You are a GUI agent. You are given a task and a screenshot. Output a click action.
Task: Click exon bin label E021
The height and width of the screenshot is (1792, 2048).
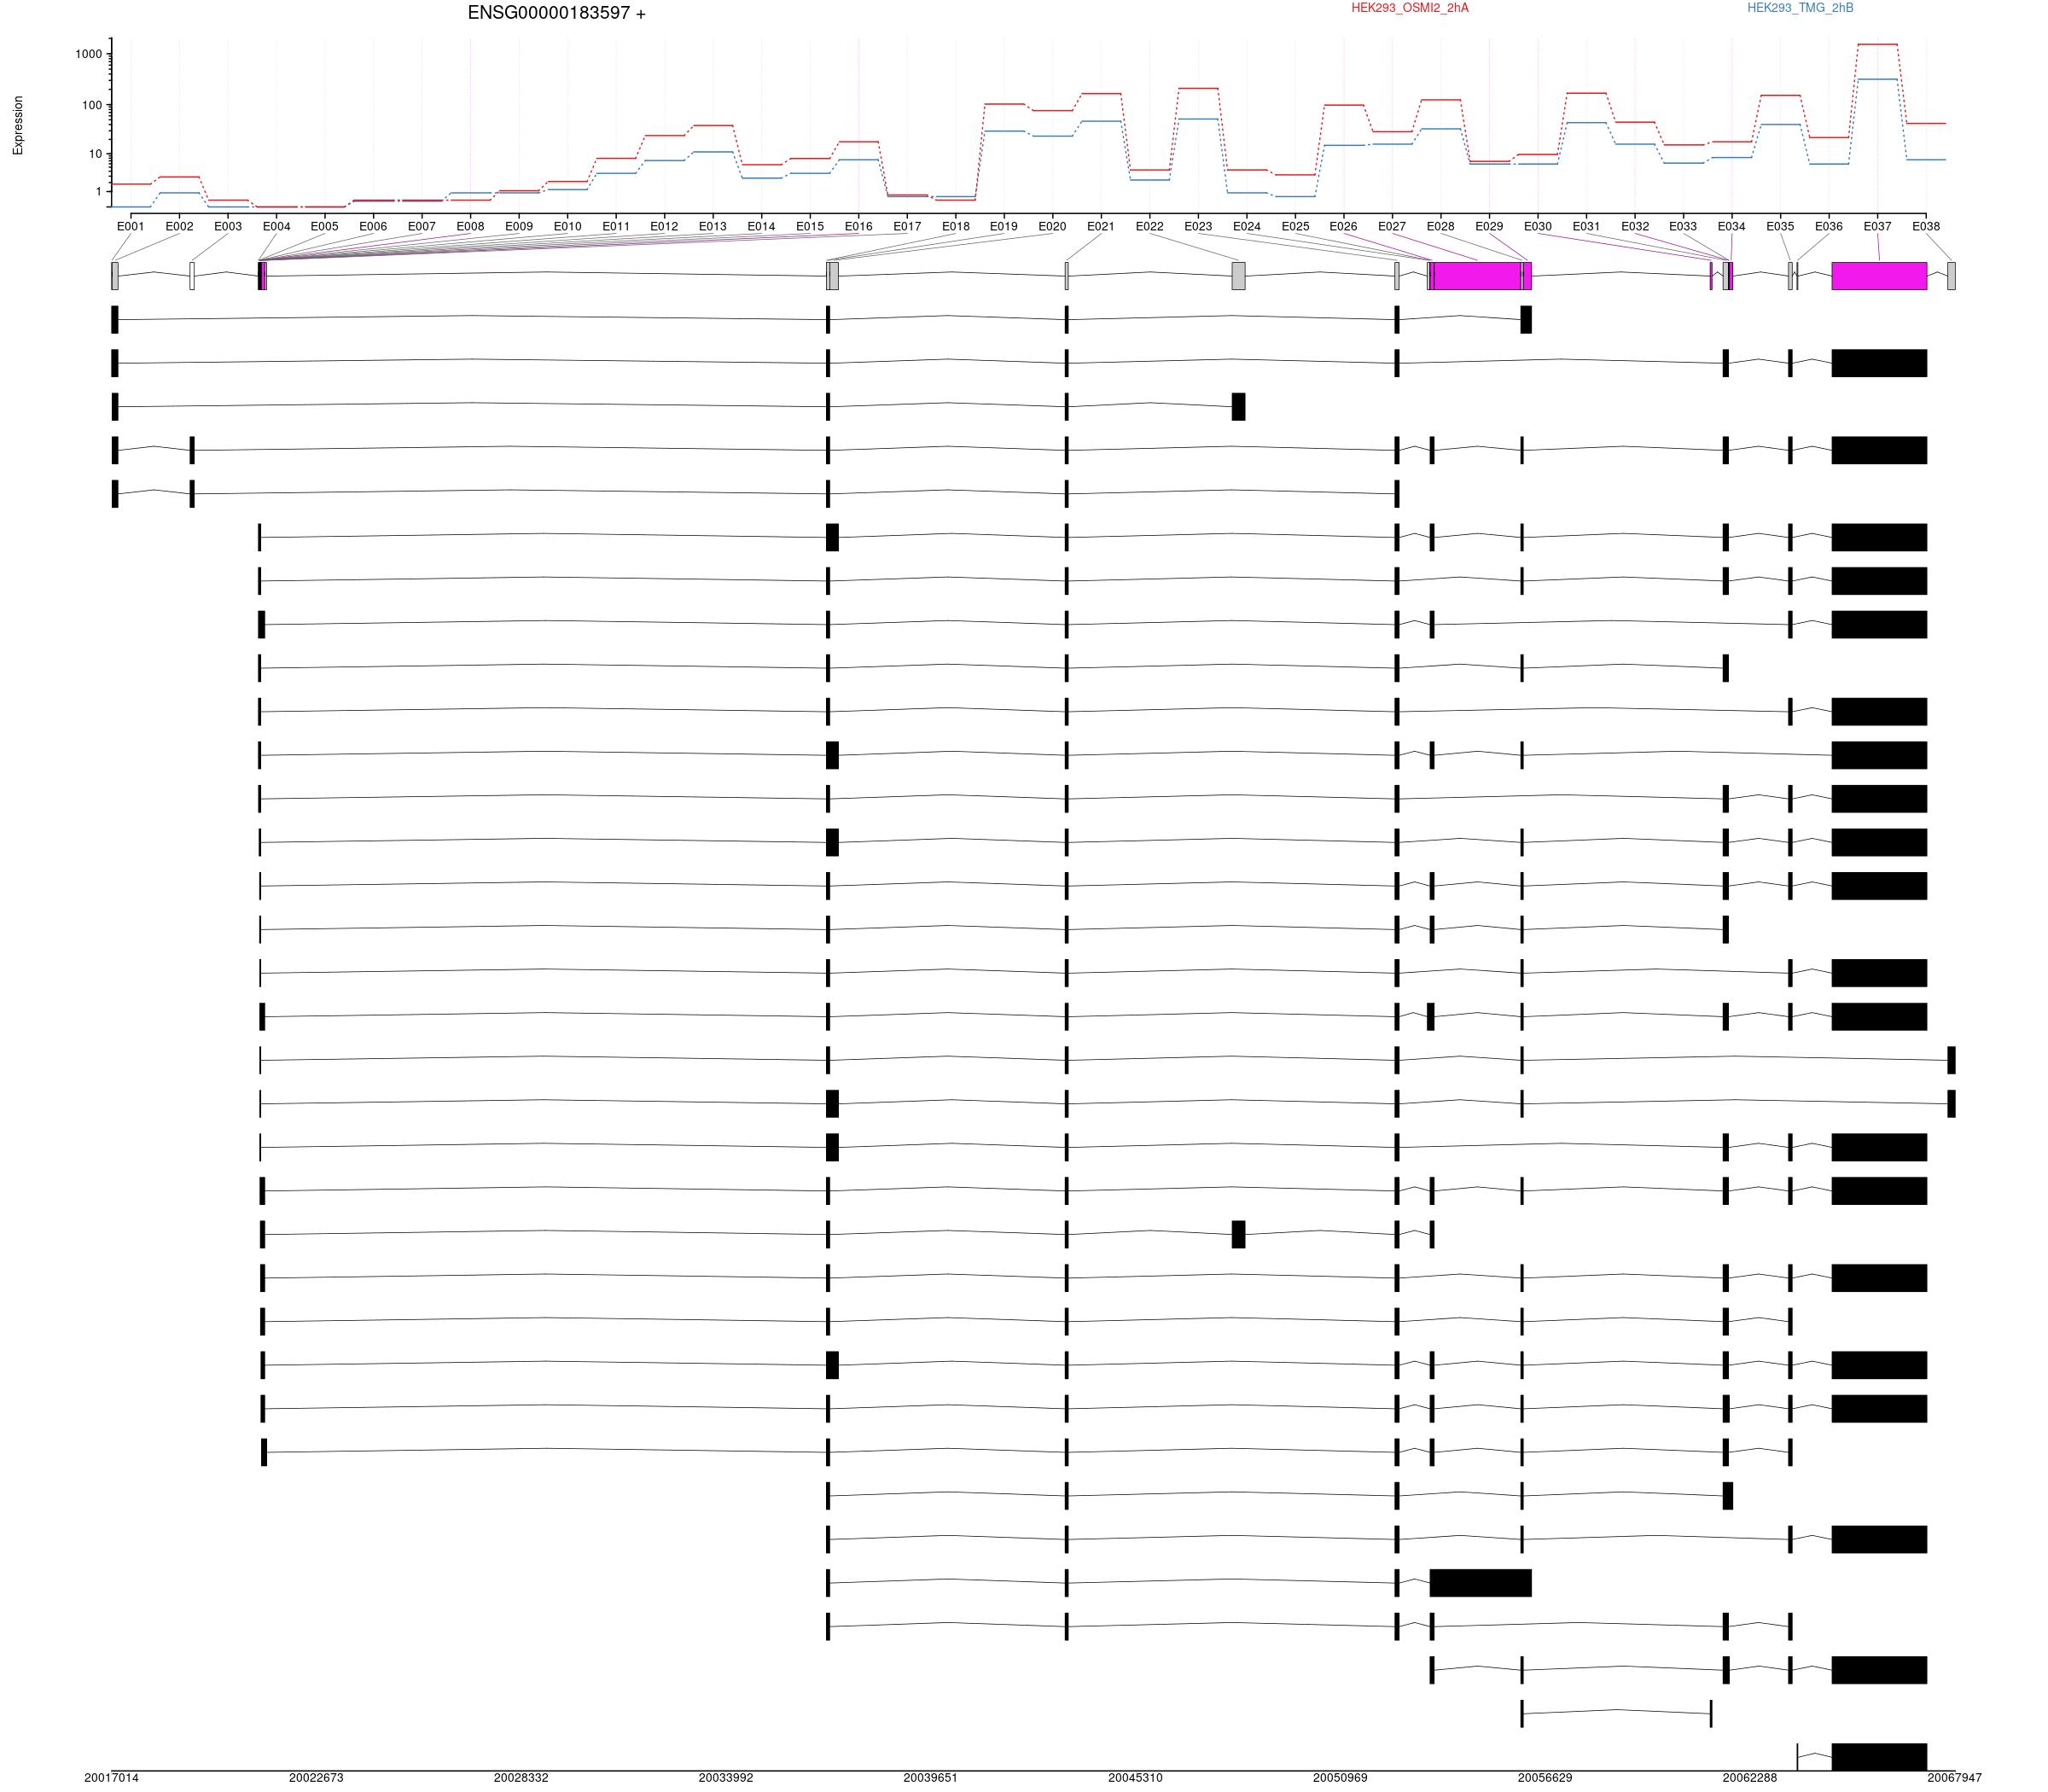[x=1101, y=227]
